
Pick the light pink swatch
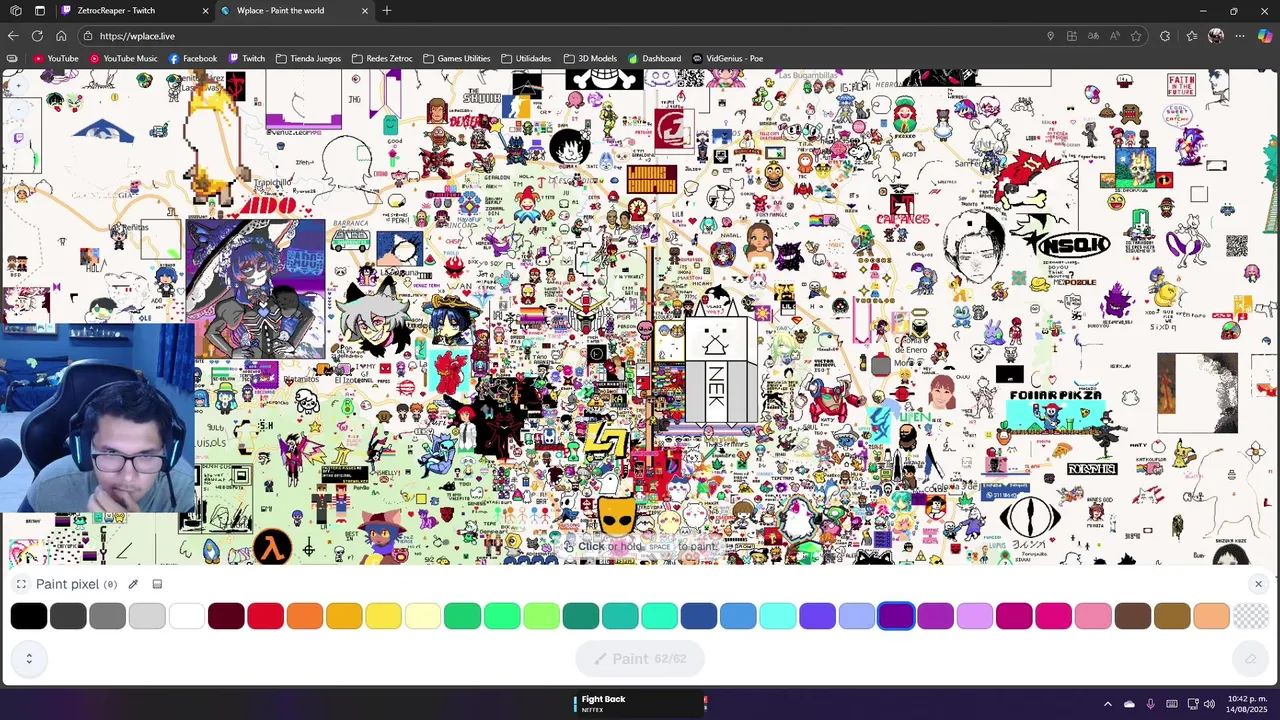coord(1093,616)
